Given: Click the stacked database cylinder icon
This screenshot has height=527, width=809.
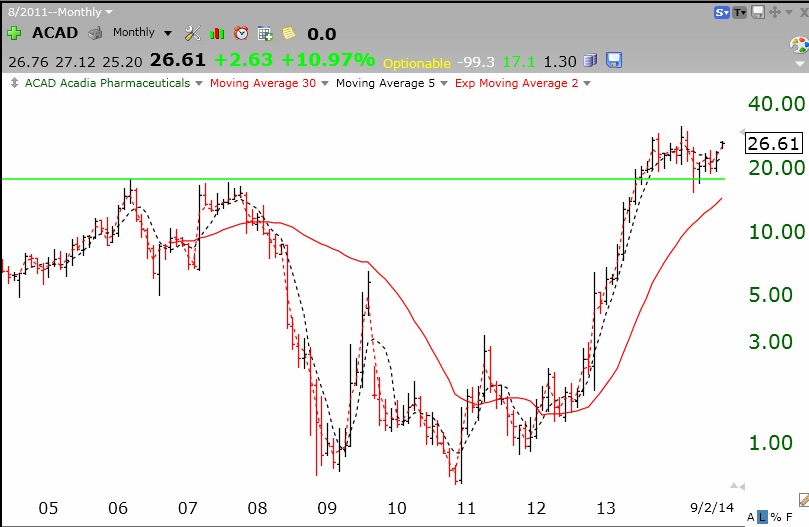Looking at the screenshot, I should (x=590, y=60).
